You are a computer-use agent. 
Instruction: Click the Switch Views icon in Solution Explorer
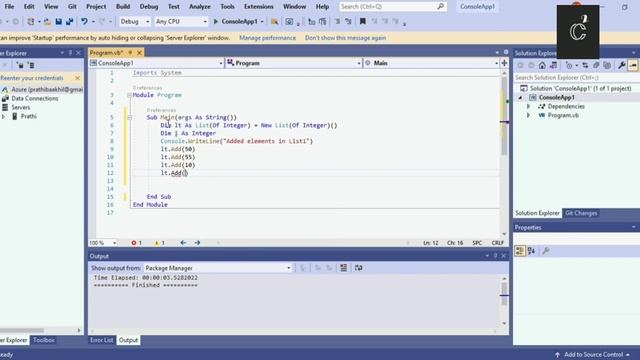[553, 65]
